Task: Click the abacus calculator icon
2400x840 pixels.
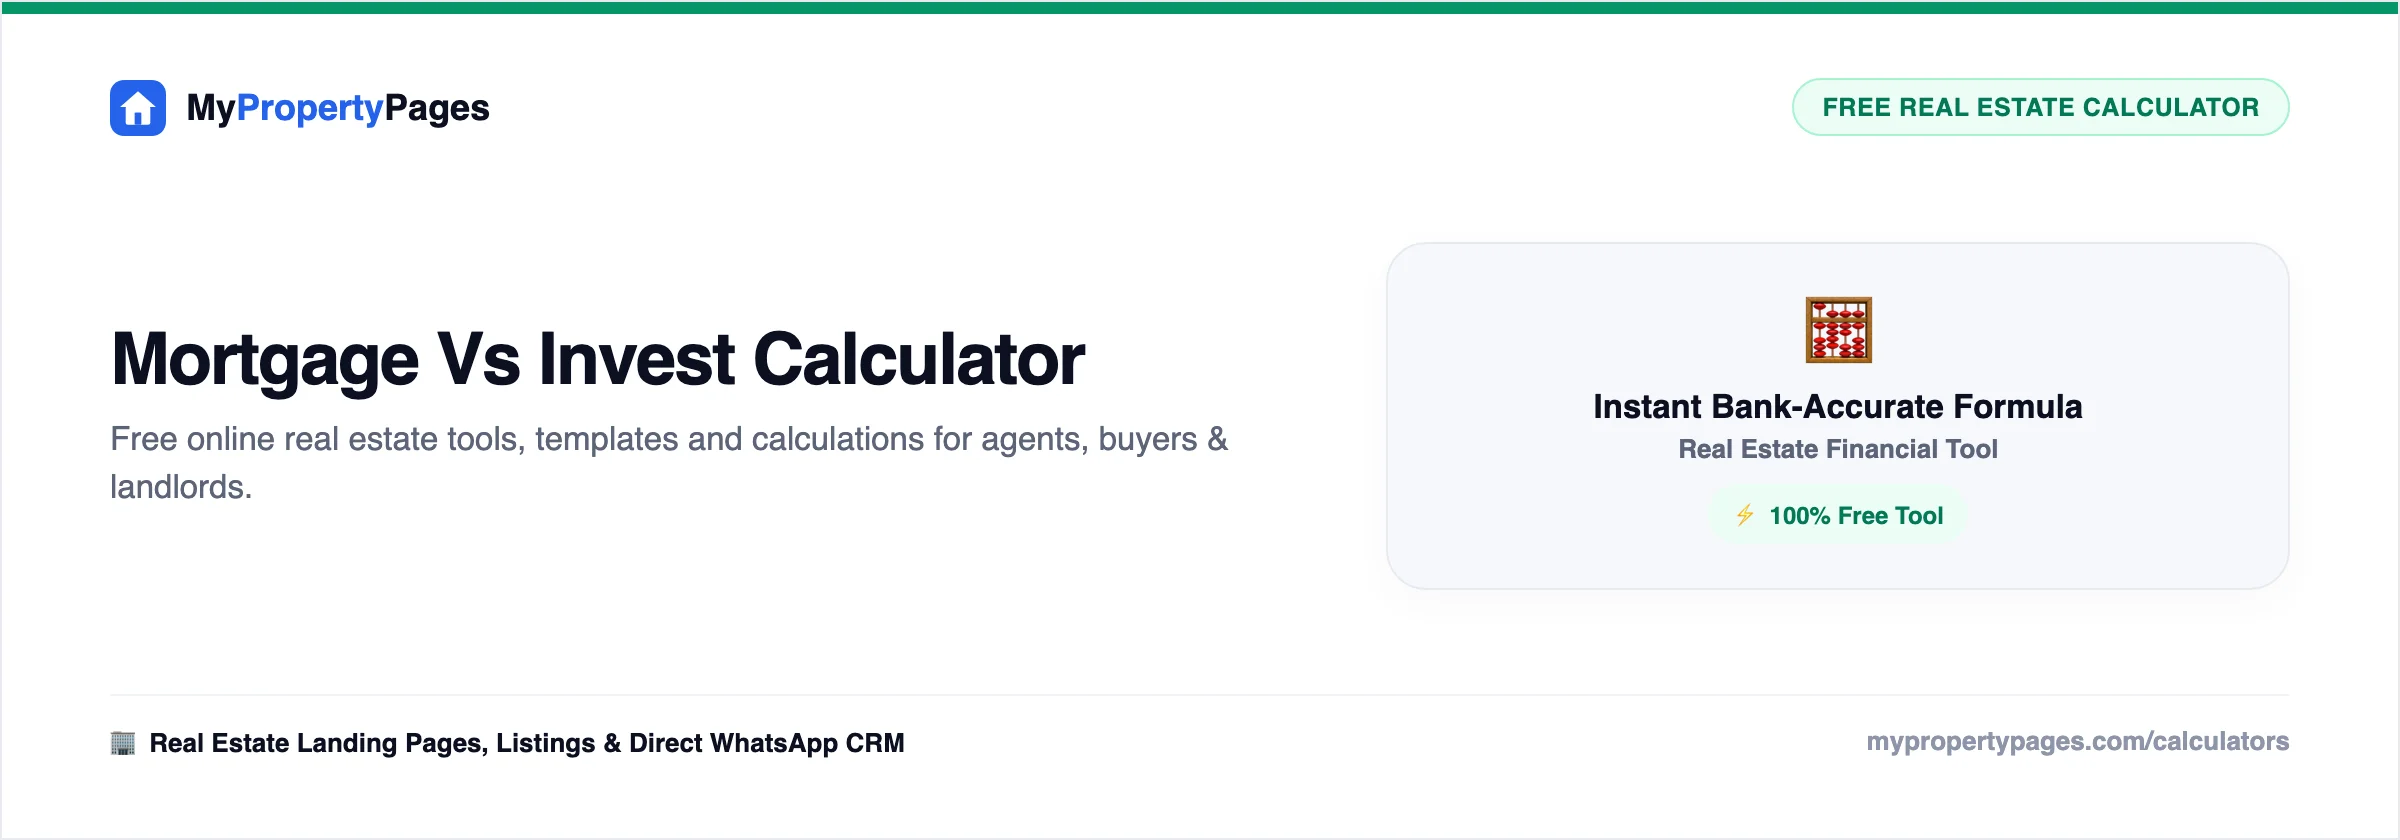Action: 1838,330
